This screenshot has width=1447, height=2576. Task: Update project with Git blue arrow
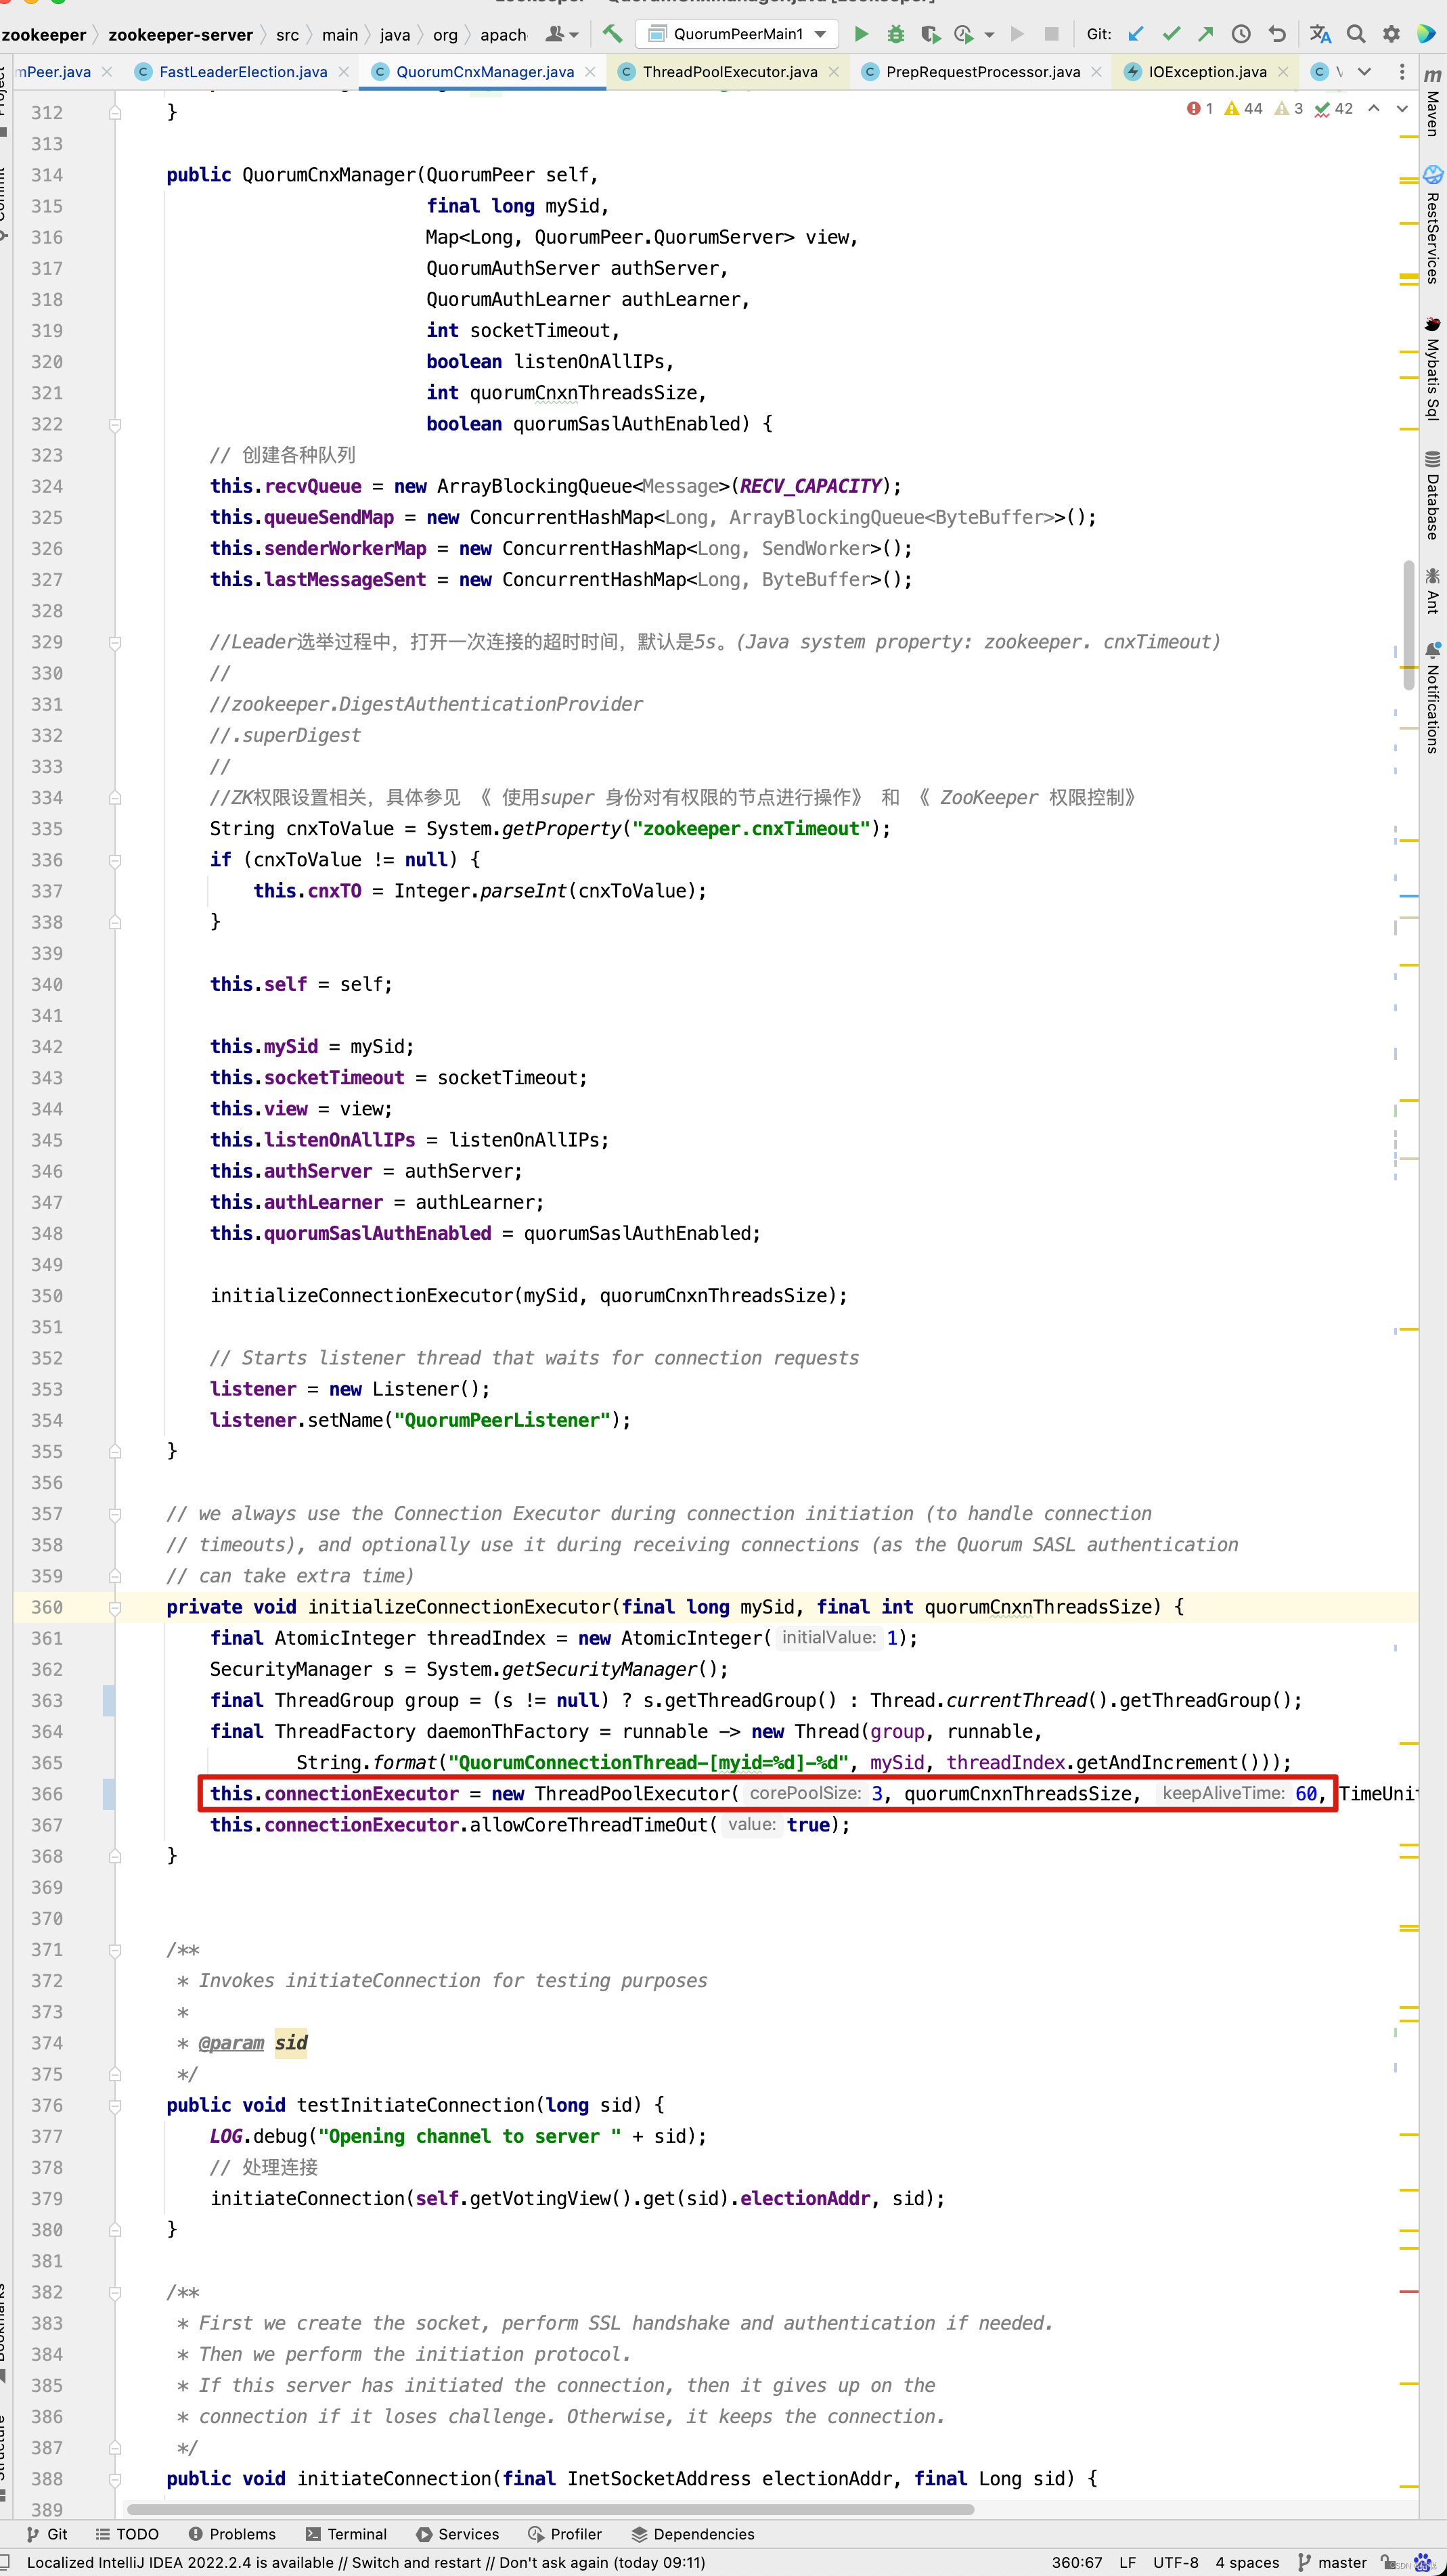(x=1135, y=34)
